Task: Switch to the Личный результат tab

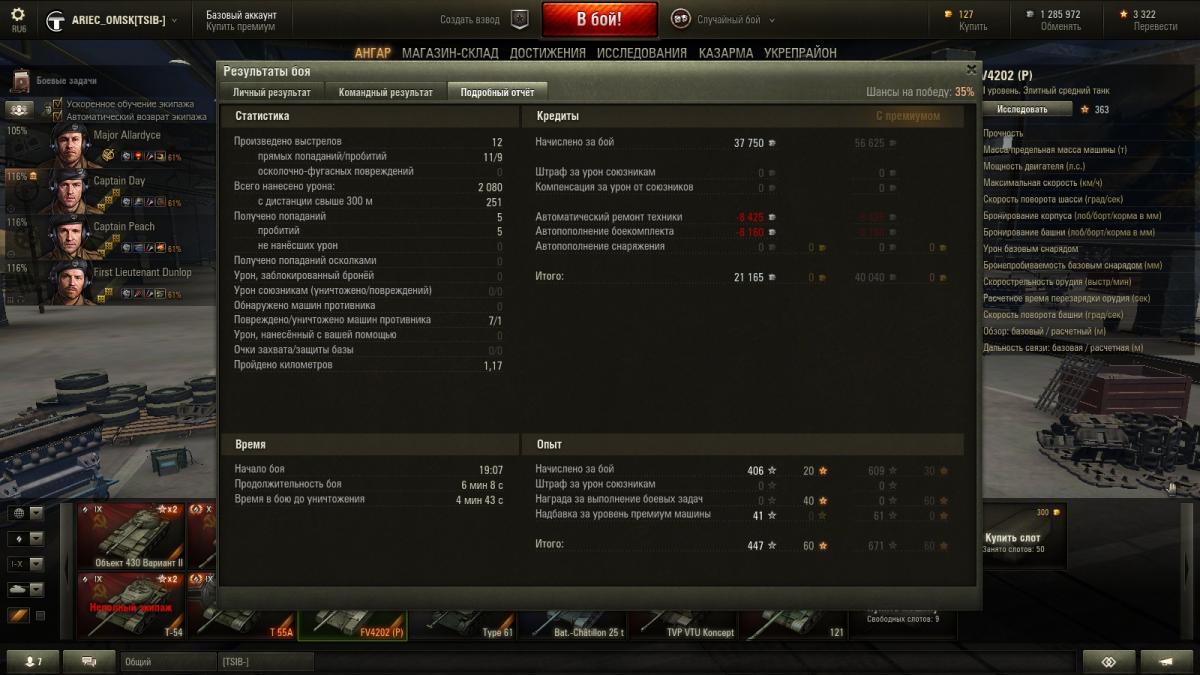Action: 272,92
